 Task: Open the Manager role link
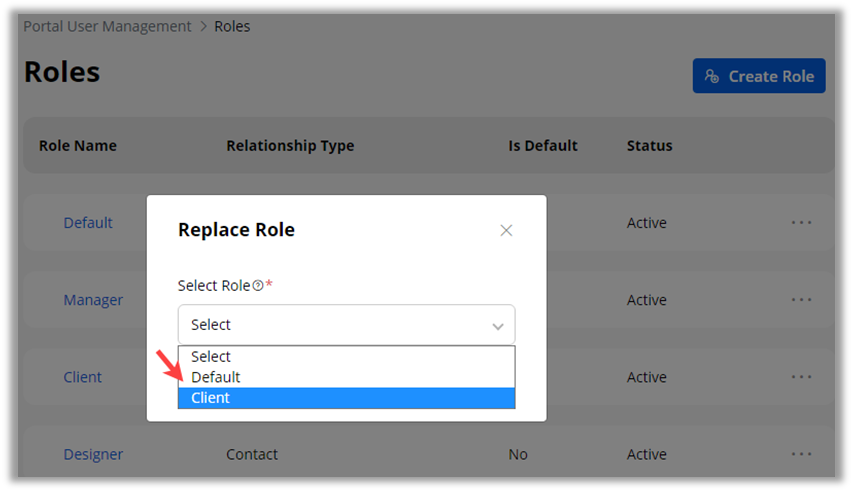click(93, 300)
